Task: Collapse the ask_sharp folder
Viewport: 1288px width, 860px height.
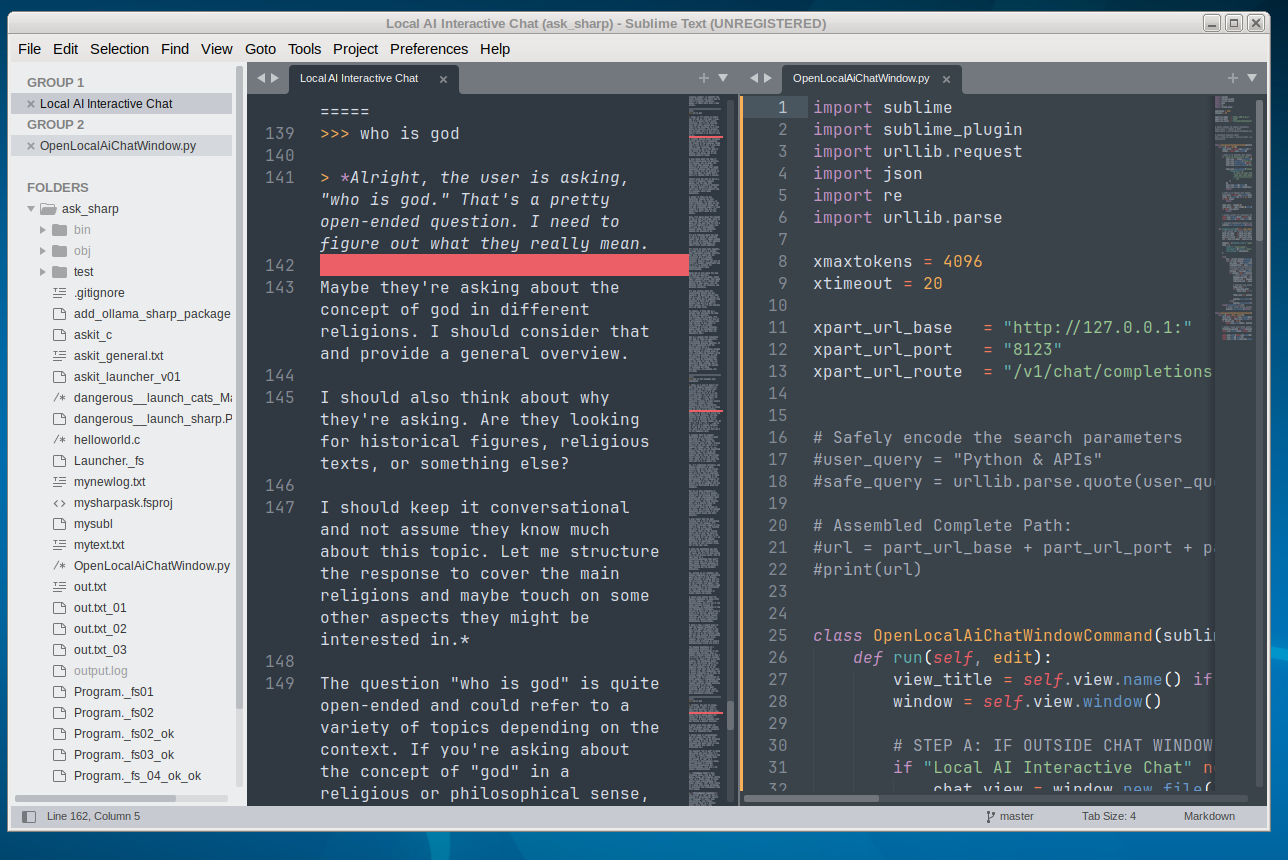Action: pyautogui.click(x=31, y=209)
